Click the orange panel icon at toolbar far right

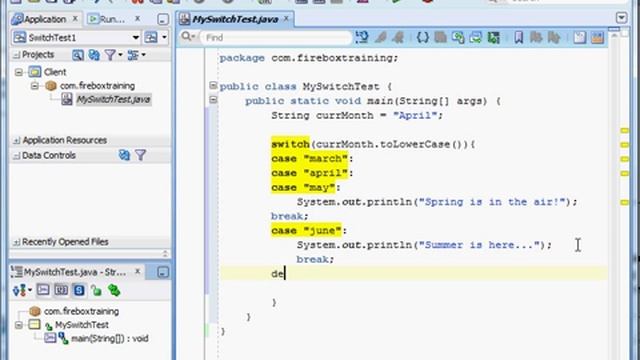[598, 38]
